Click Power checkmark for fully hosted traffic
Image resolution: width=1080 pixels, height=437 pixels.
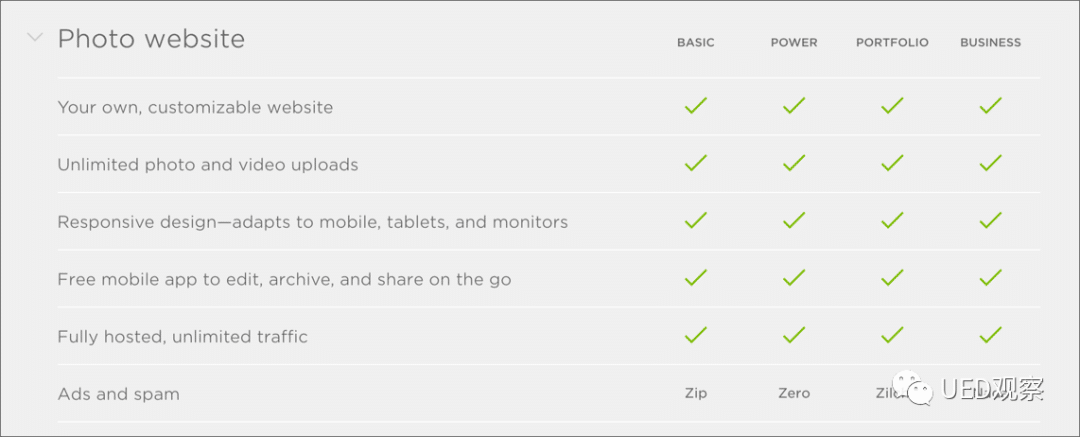794,334
